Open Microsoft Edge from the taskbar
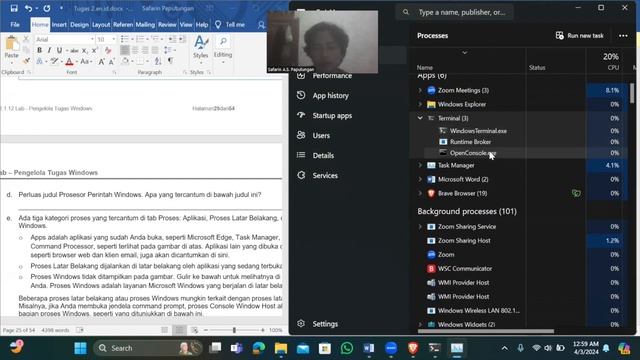 point(259,348)
